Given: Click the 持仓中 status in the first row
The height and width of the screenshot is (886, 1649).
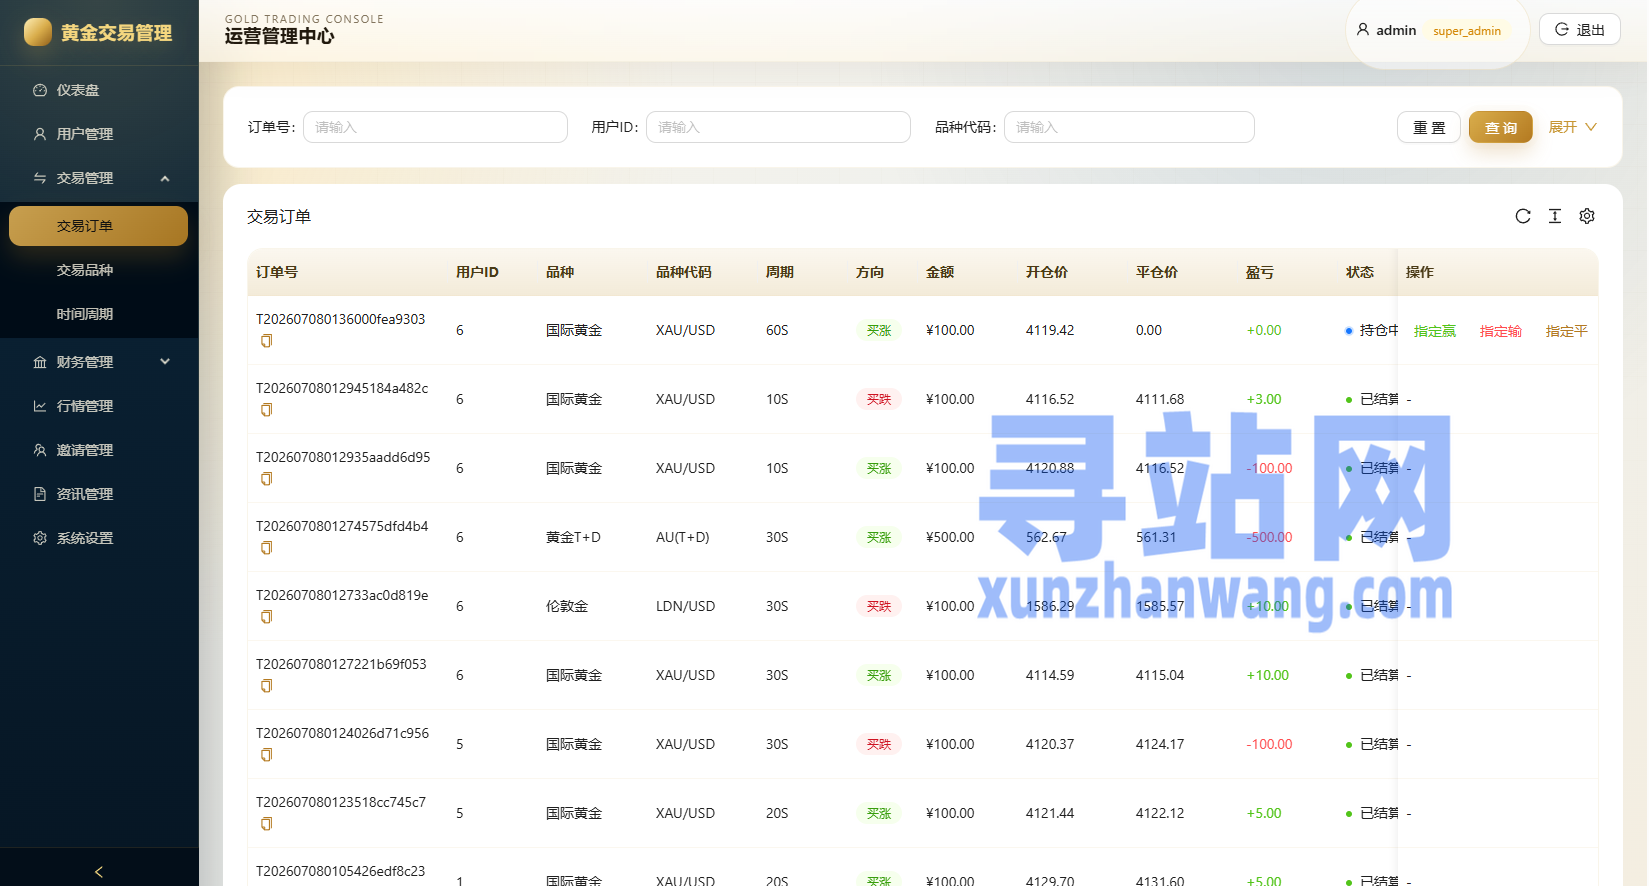Looking at the screenshot, I should coord(1372,330).
